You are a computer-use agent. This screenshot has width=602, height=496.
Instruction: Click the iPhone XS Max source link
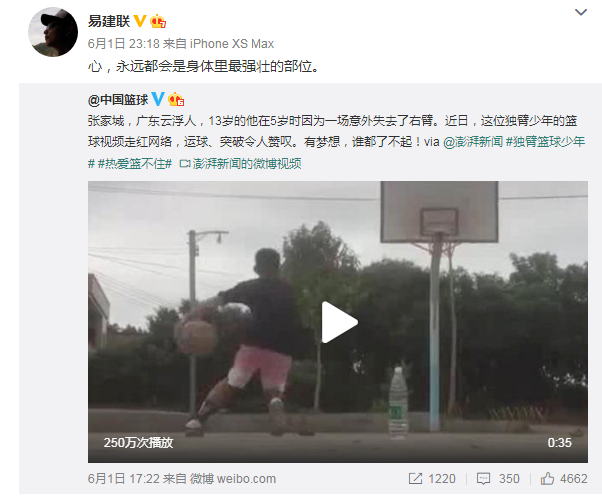[x=232, y=44]
